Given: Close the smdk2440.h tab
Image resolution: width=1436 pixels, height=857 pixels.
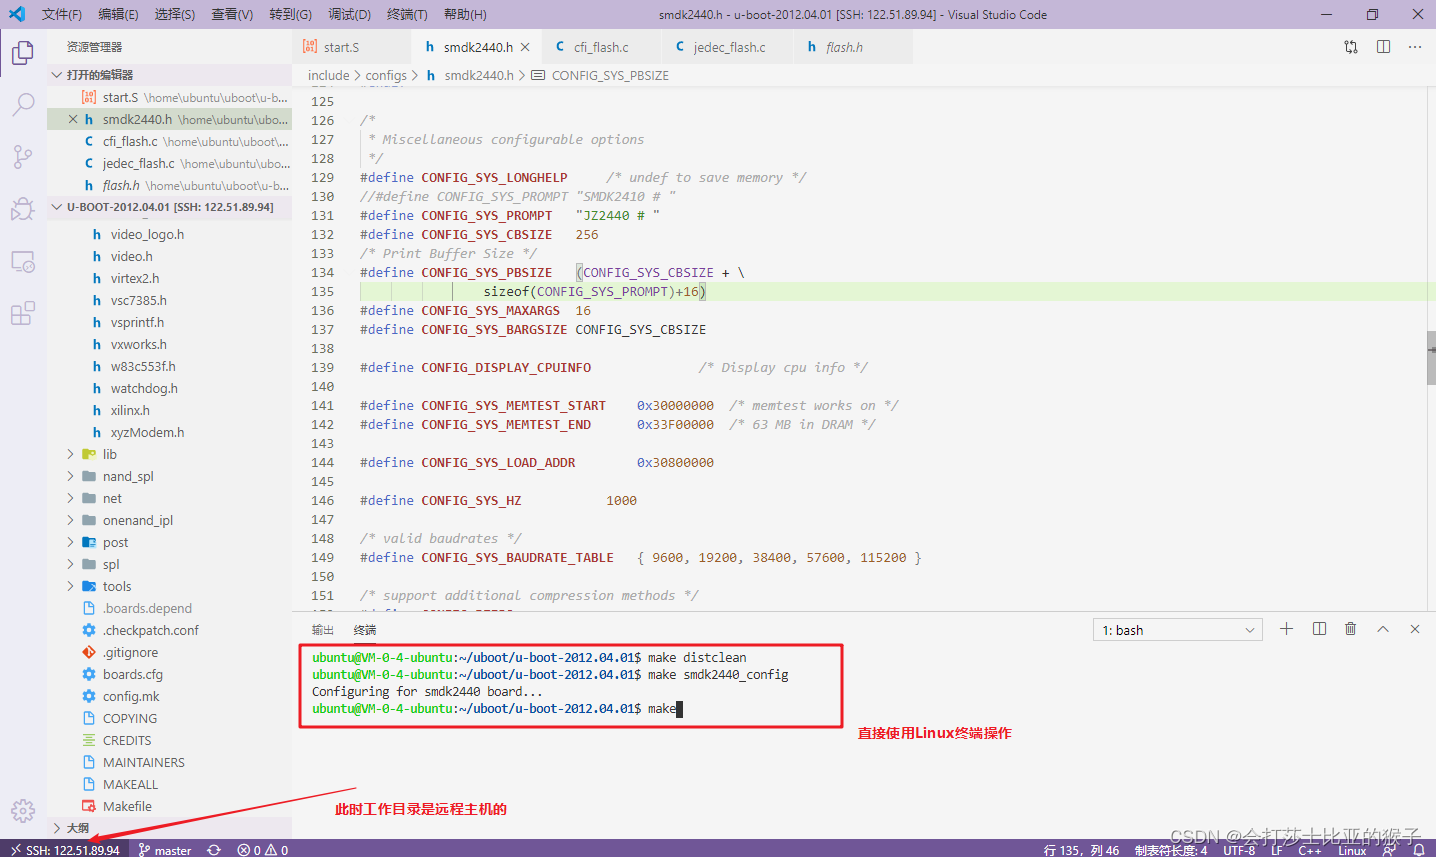Looking at the screenshot, I should point(525,47).
